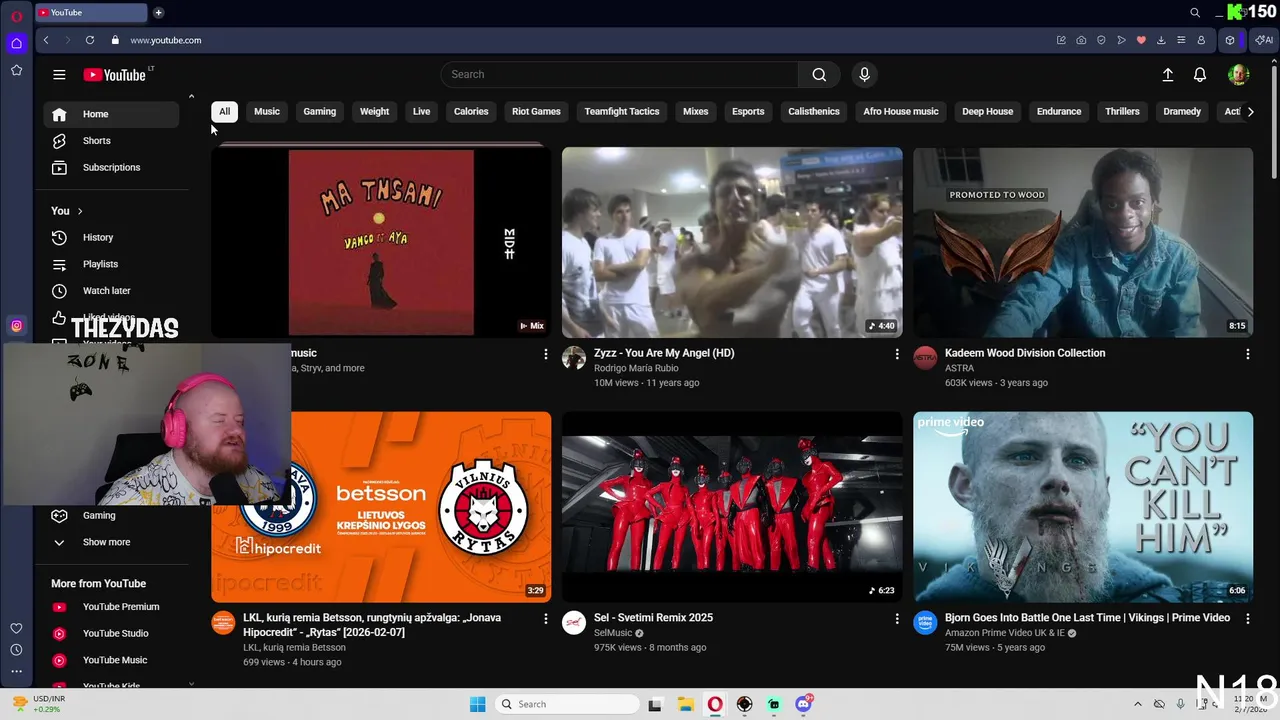Viewport: 1280px width, 720px height.
Task: Click the browser address bar URL
Action: point(166,40)
